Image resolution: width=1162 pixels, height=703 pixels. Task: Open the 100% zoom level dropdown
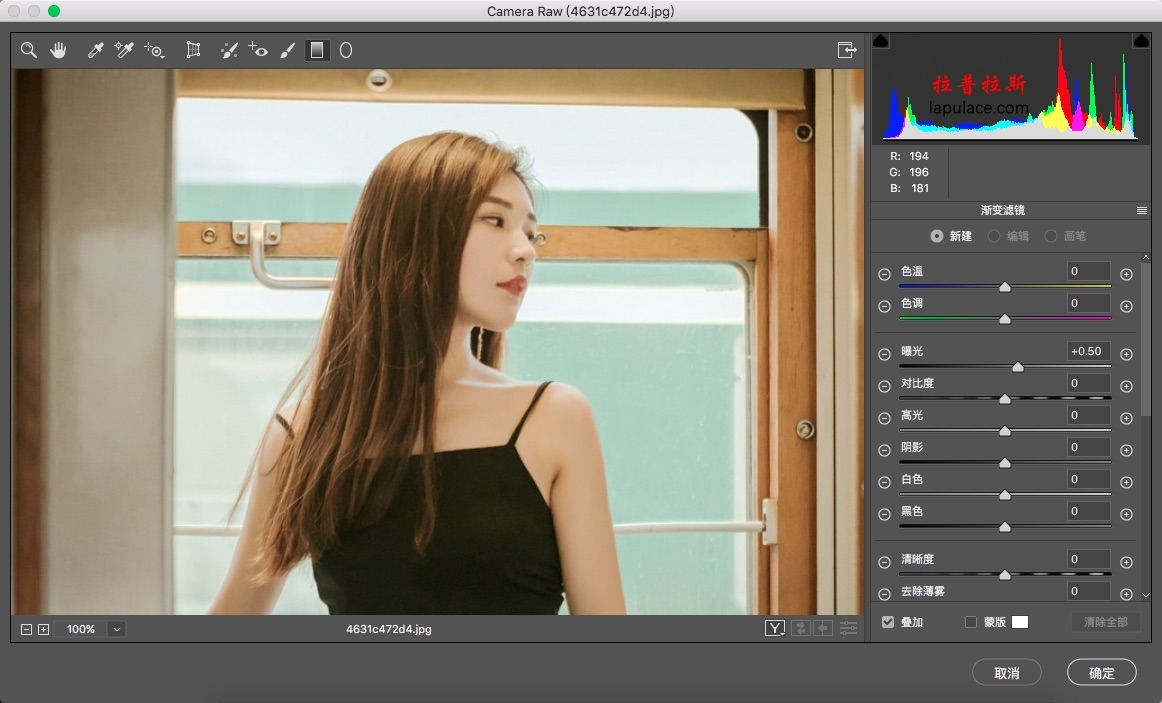pos(116,629)
